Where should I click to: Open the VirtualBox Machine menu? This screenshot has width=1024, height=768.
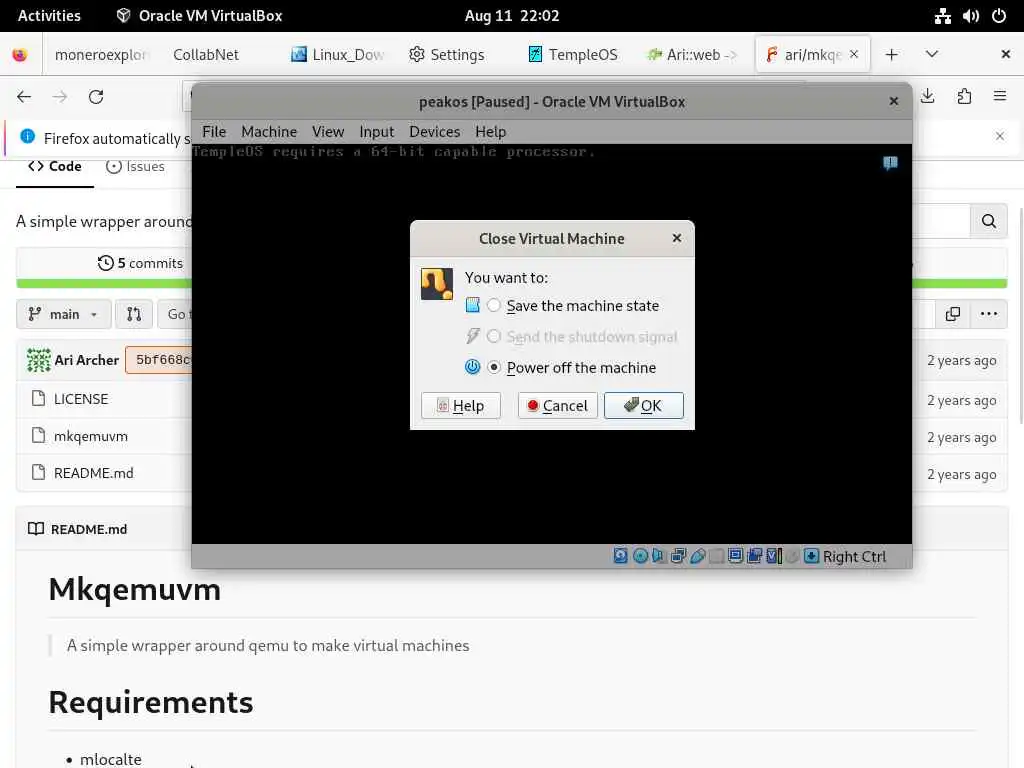(269, 131)
